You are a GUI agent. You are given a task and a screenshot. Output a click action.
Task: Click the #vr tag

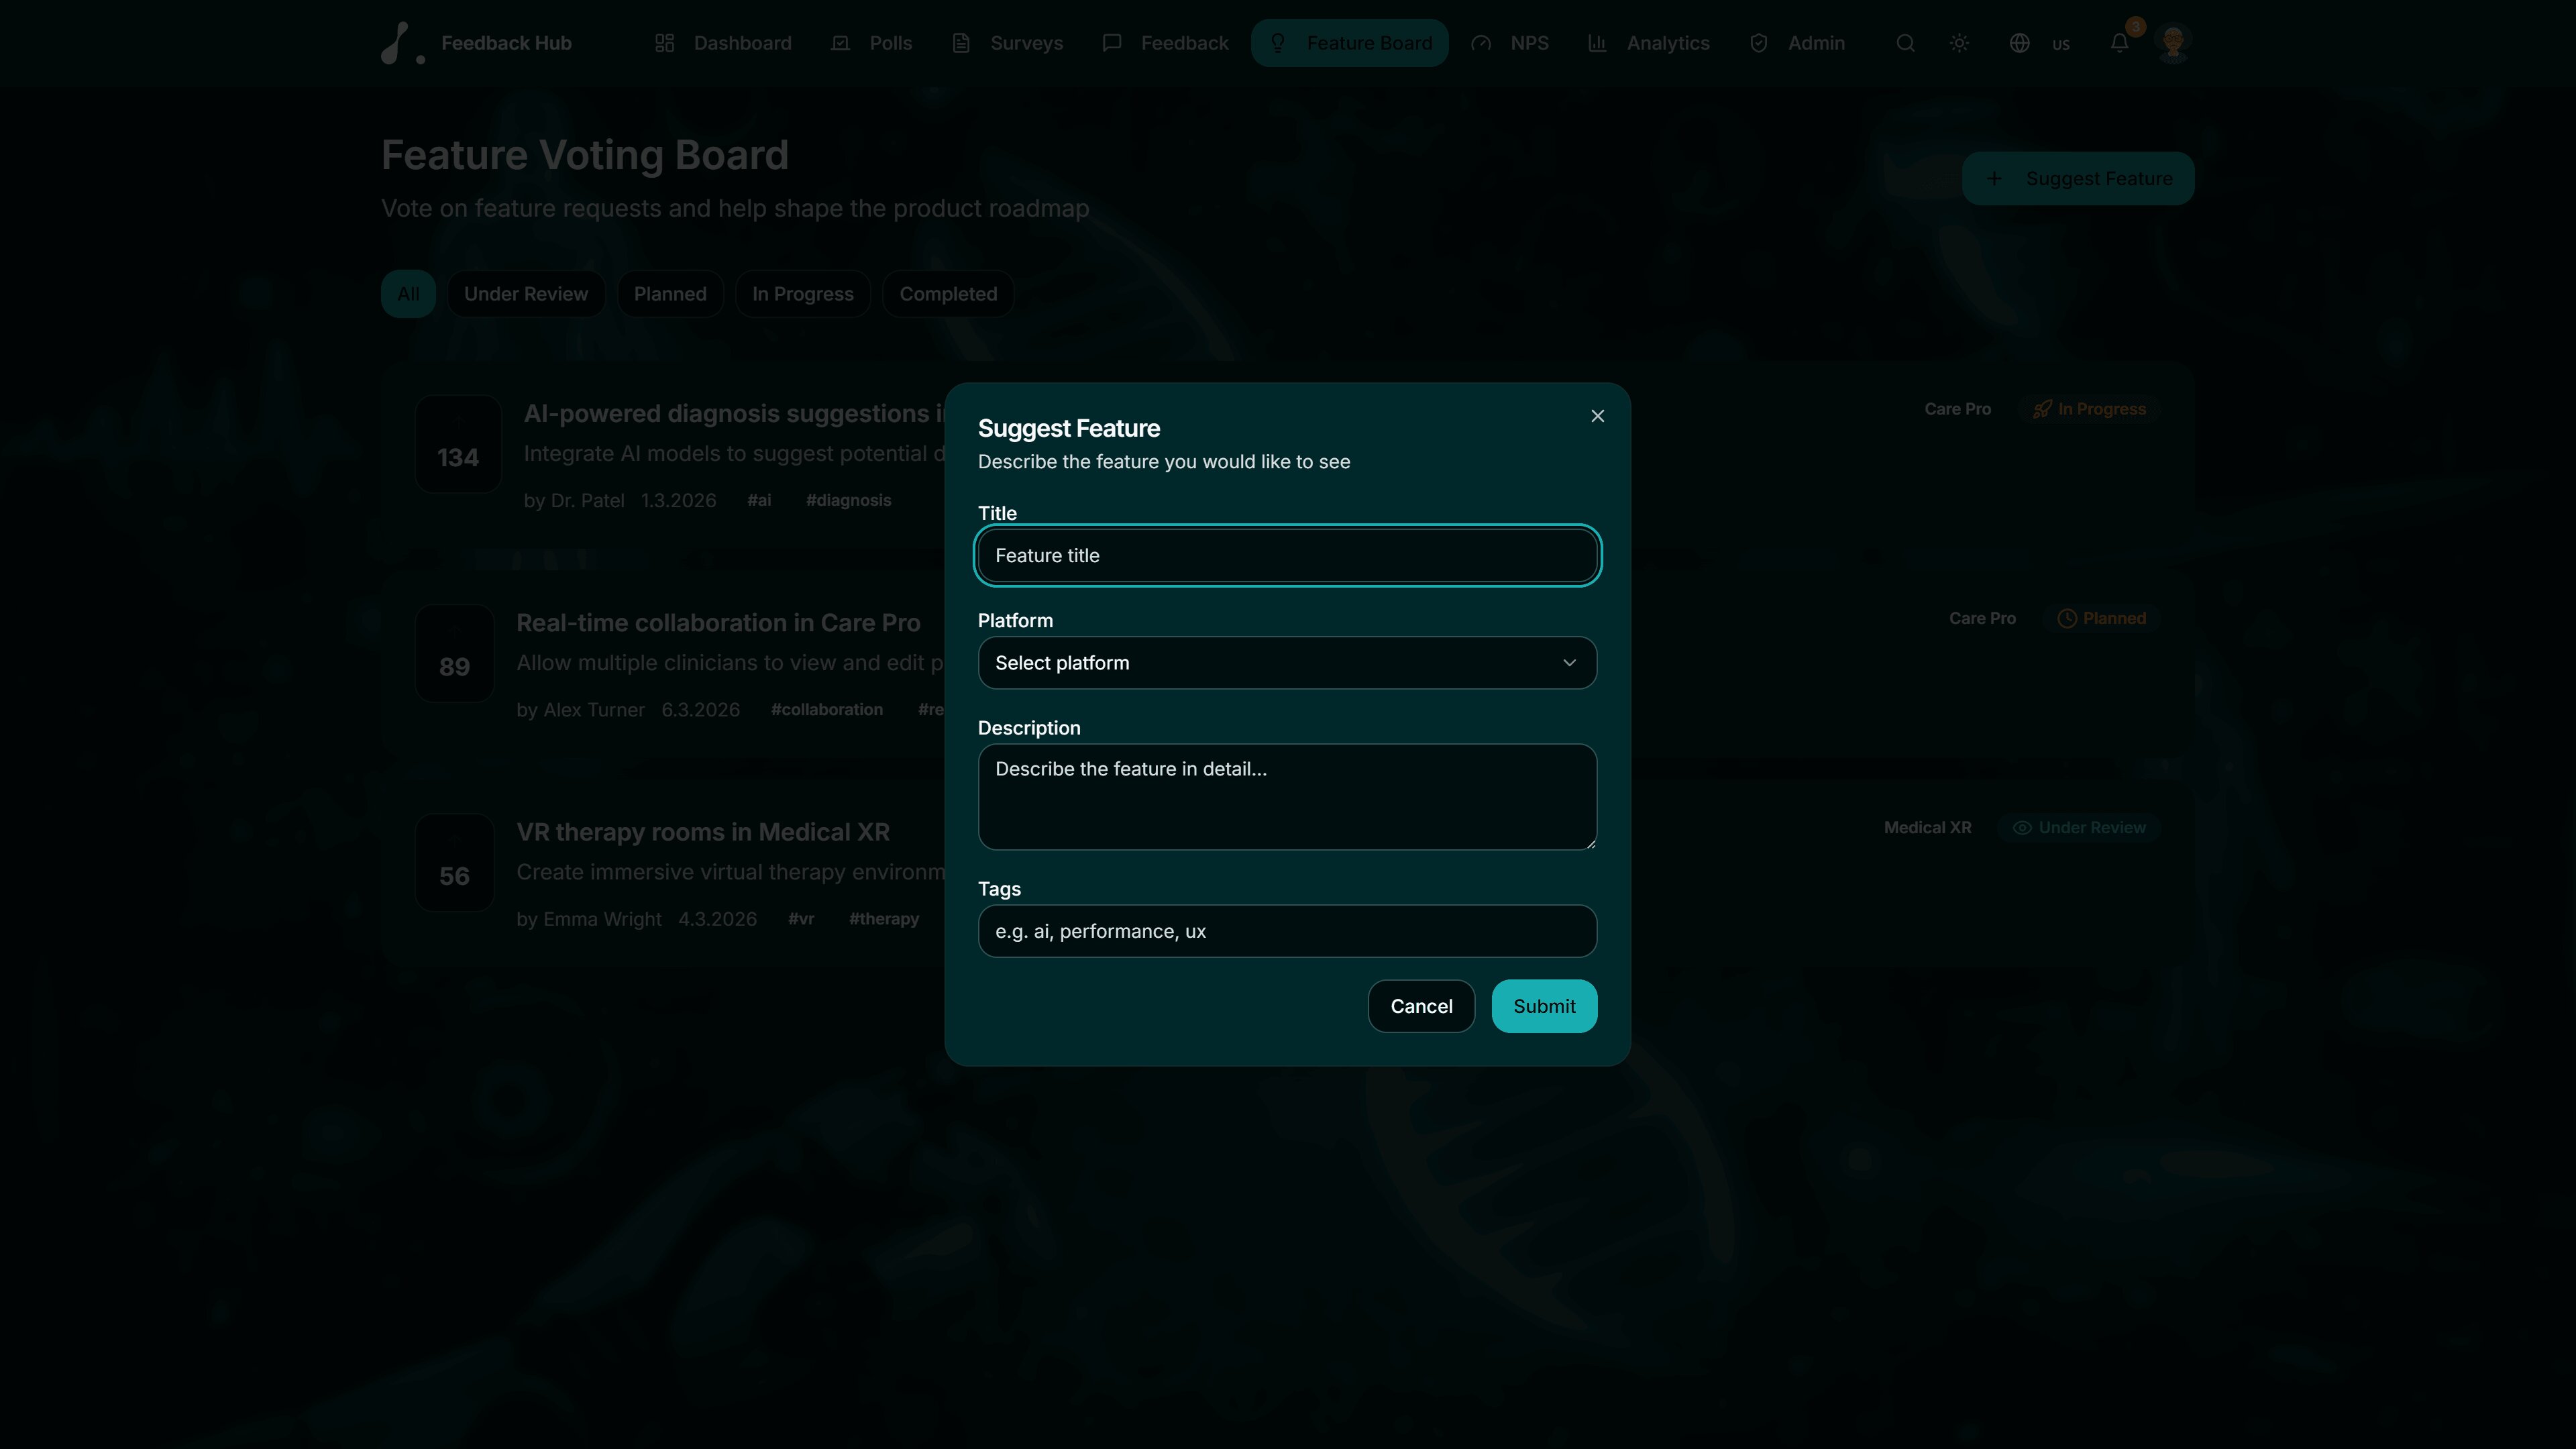coord(801,919)
